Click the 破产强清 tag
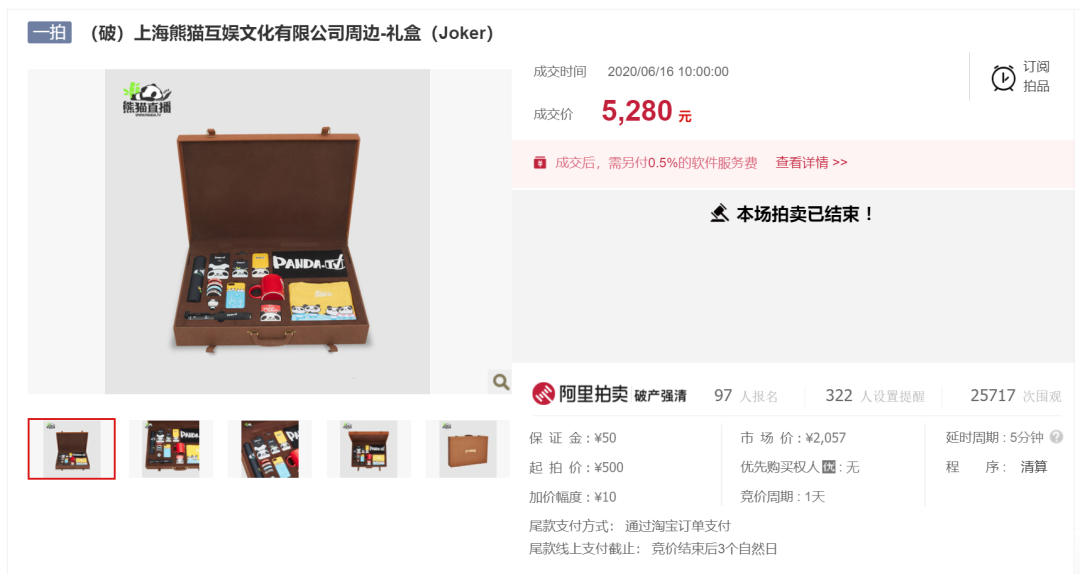1080x574 pixels. [x=660, y=396]
